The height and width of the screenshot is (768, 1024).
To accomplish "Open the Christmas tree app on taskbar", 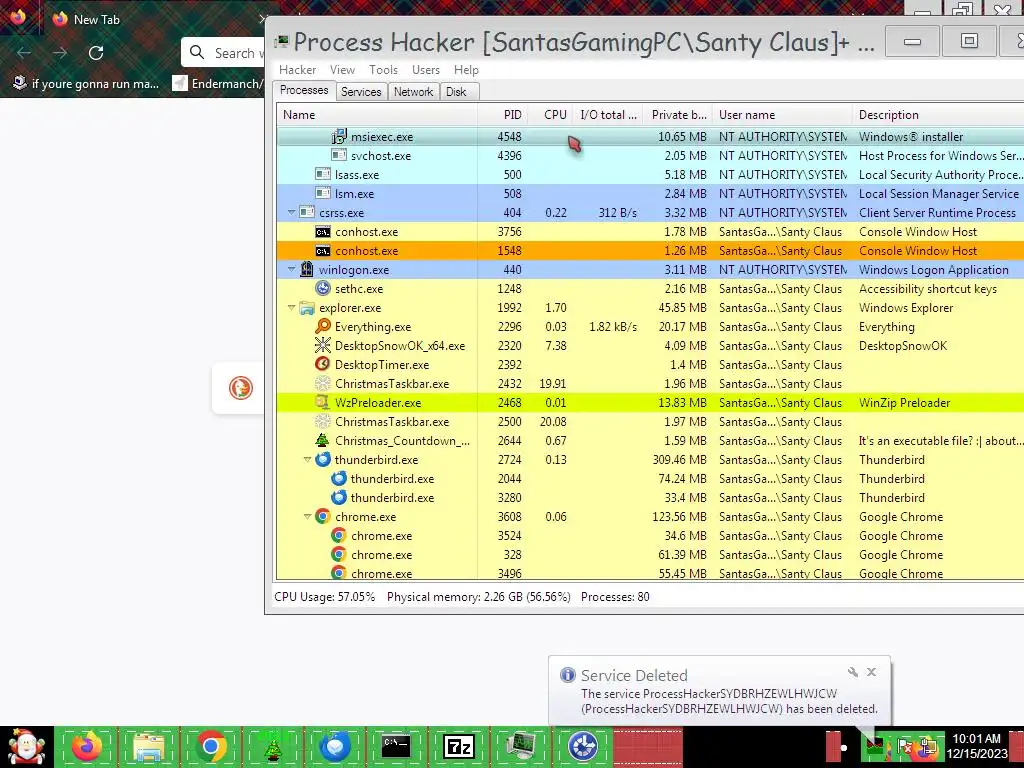I will click(x=272, y=748).
